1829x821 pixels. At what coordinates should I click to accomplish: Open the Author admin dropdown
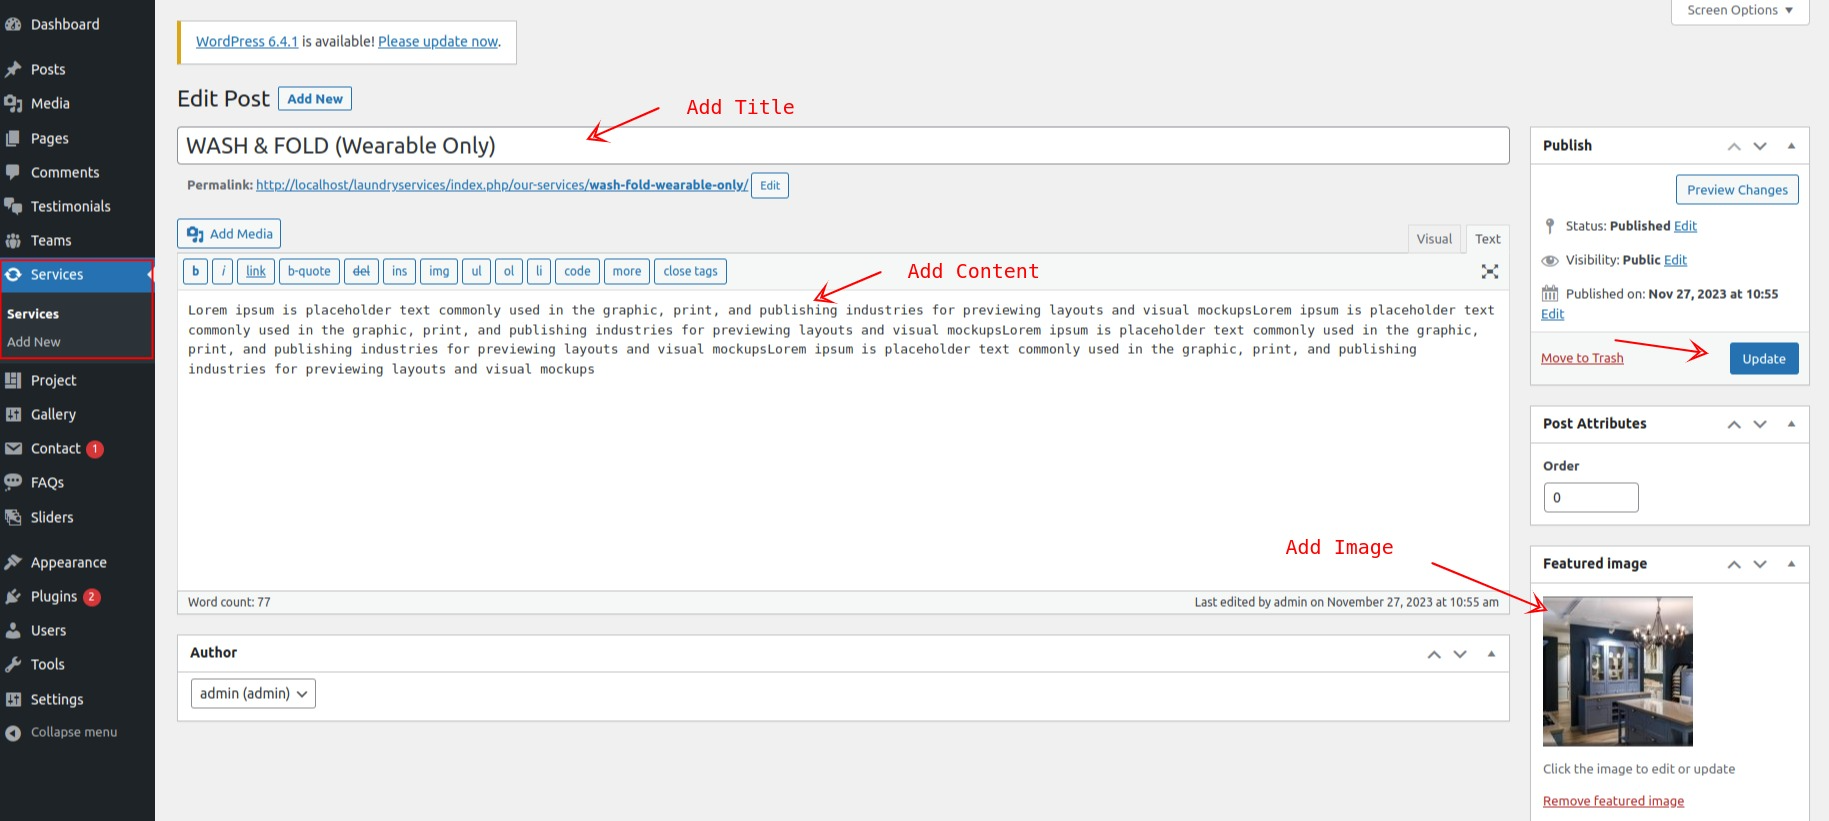tap(253, 694)
